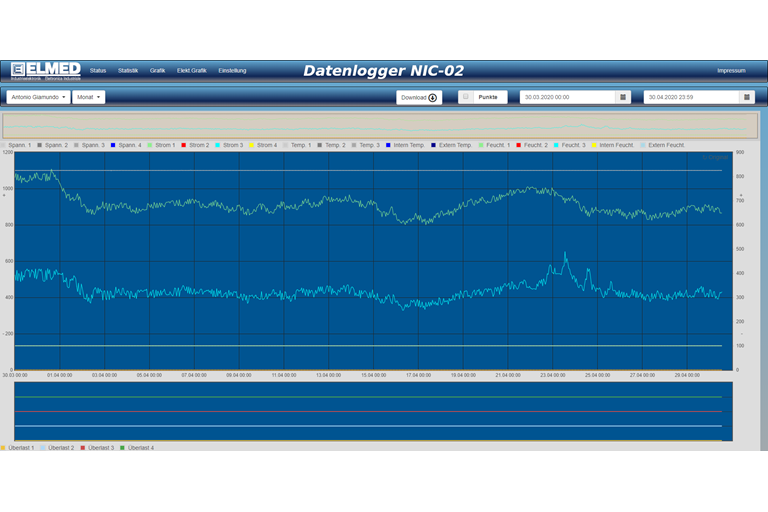Toggle Überlast 3 legend entry
Viewport: 768px width, 512px height.
(98, 448)
